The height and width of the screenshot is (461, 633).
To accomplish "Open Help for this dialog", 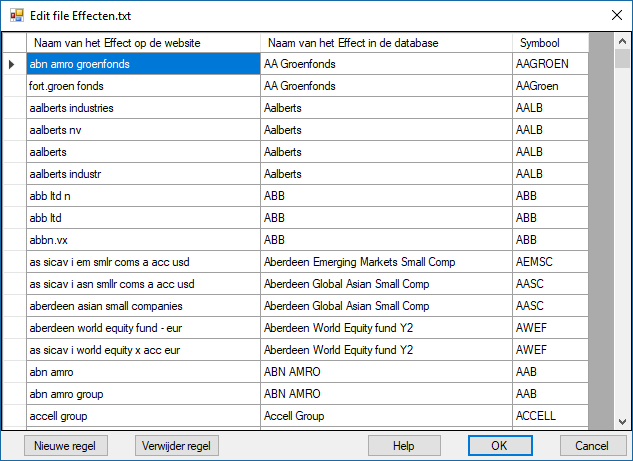I will pos(404,445).
